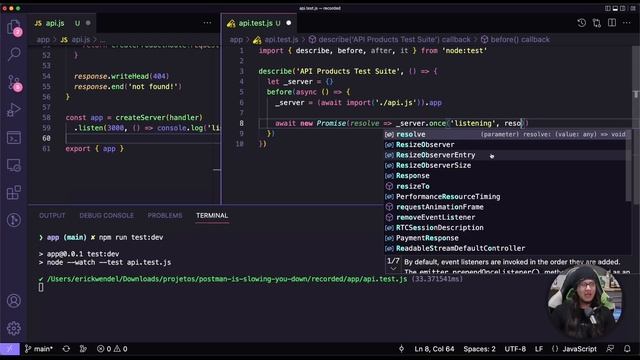Click the suggestion list scrollbar

pos(628,165)
